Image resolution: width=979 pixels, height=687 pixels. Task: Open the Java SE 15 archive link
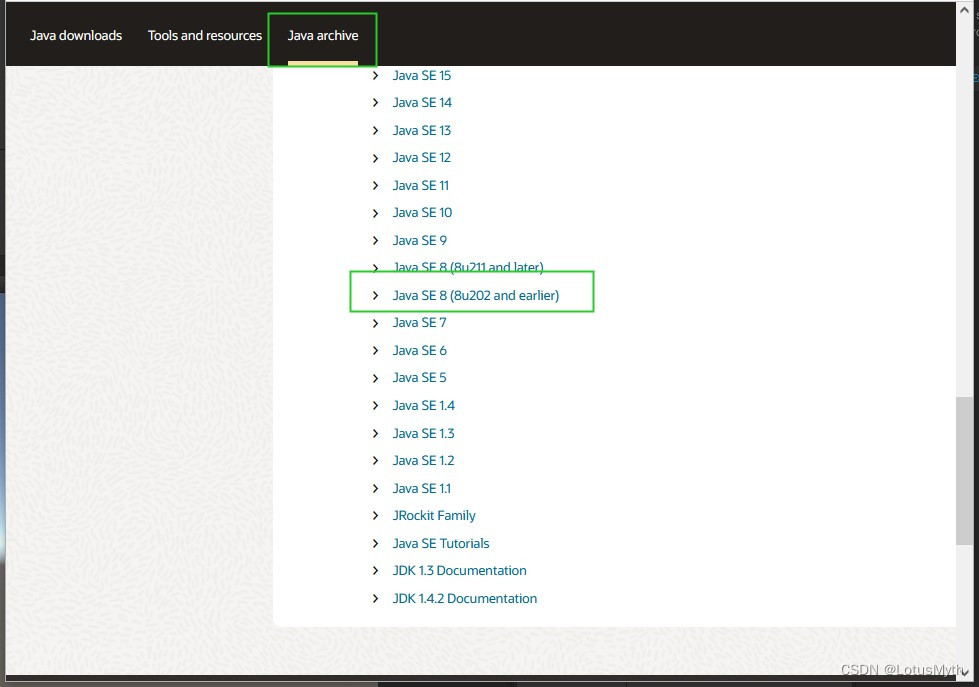point(421,76)
